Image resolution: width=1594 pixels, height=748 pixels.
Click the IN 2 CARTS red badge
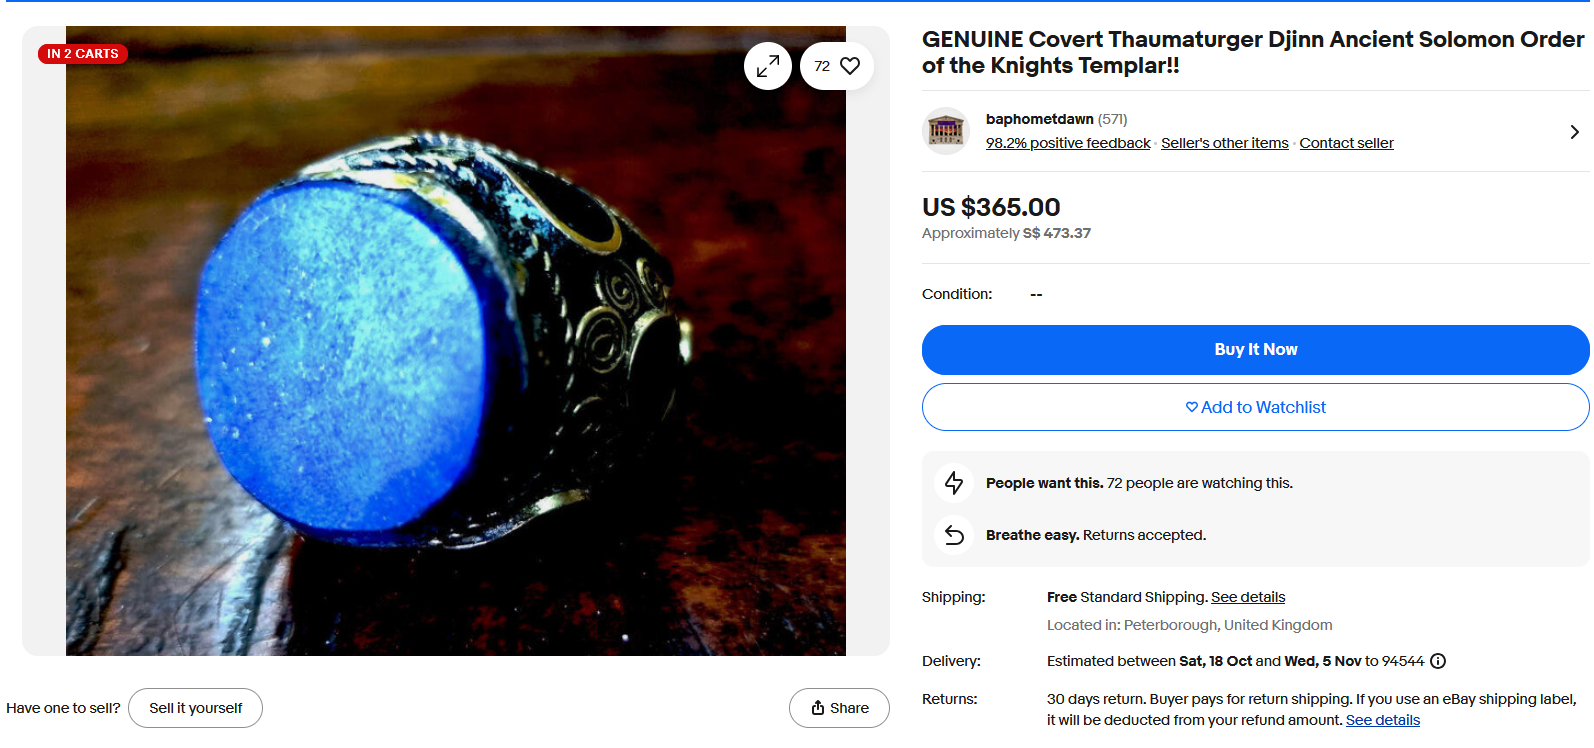[x=83, y=54]
